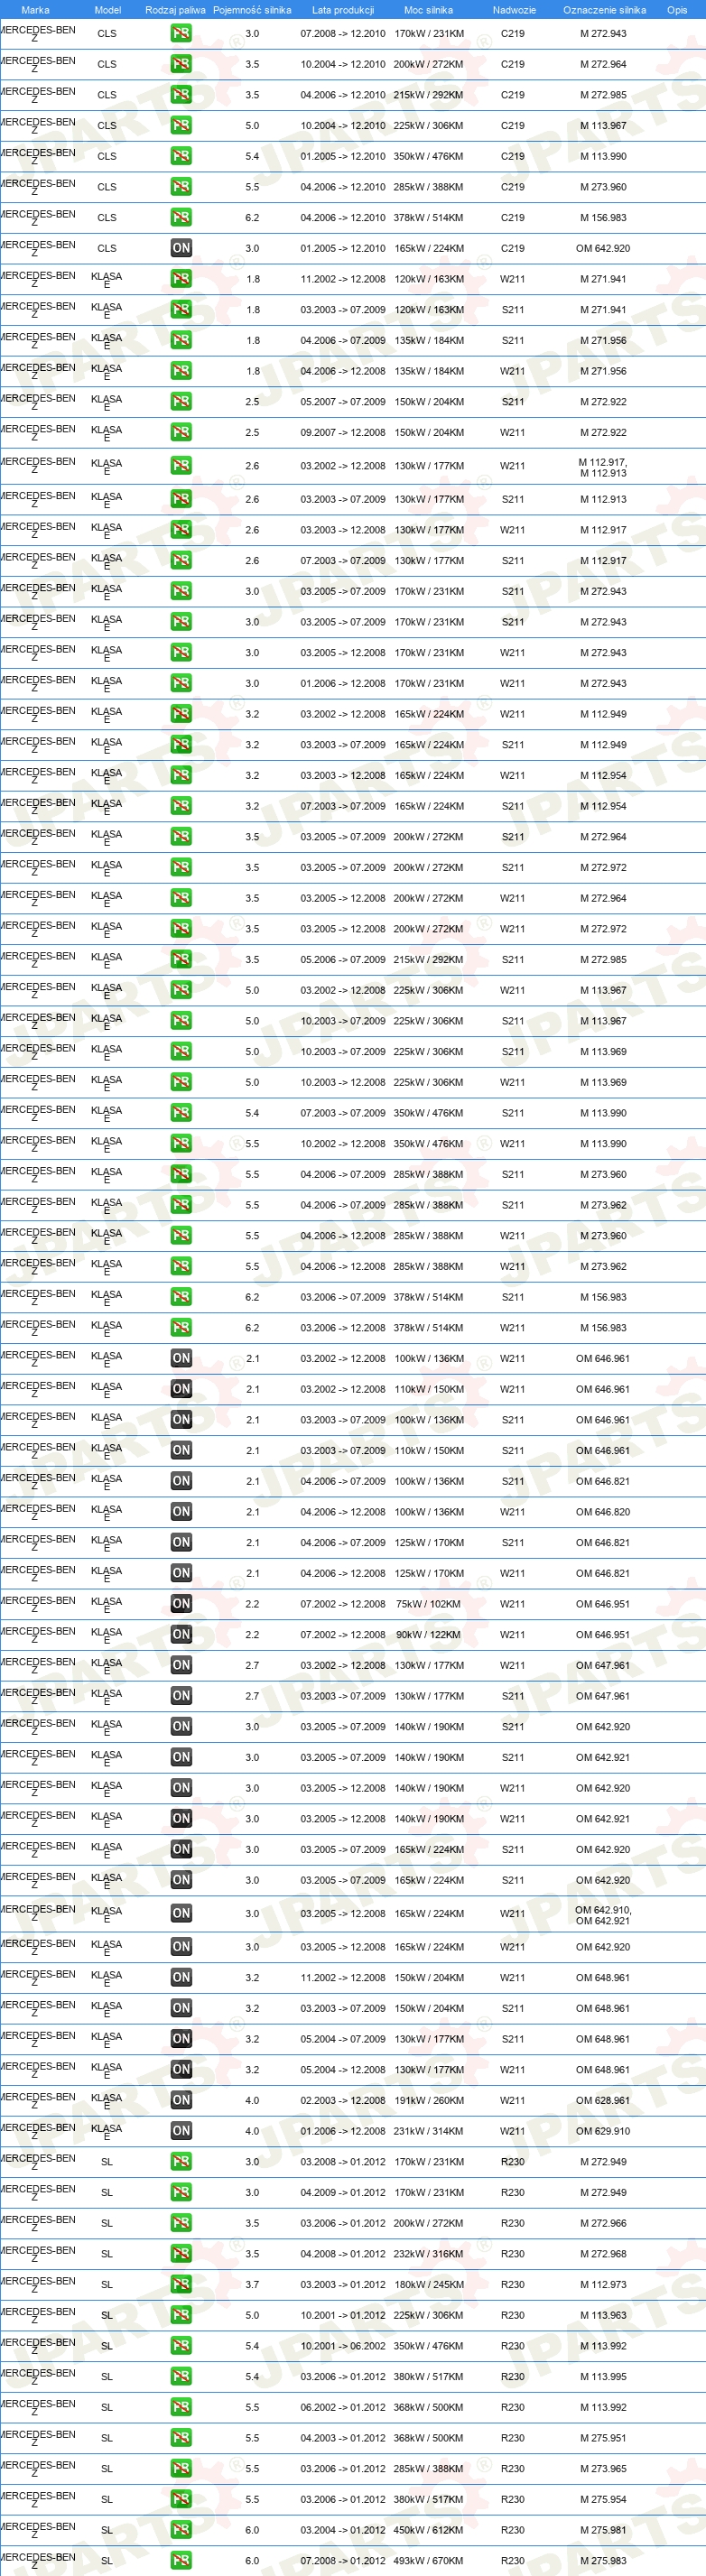Click the Oznaczenie silnika column header
This screenshot has height=2576, width=706.
(604, 10)
